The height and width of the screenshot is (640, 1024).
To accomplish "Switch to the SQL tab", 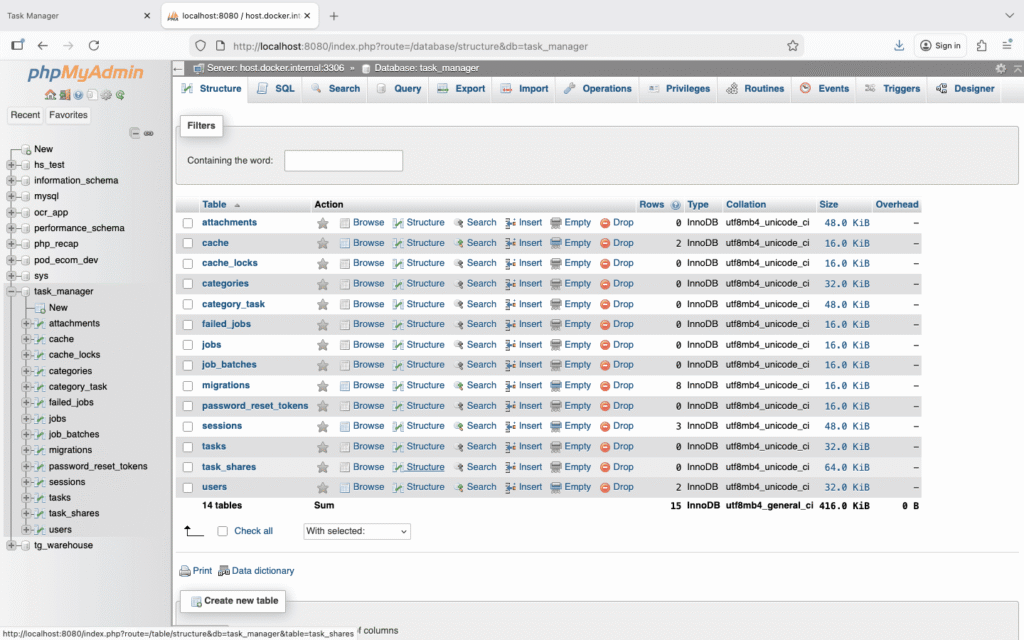I will [276, 89].
